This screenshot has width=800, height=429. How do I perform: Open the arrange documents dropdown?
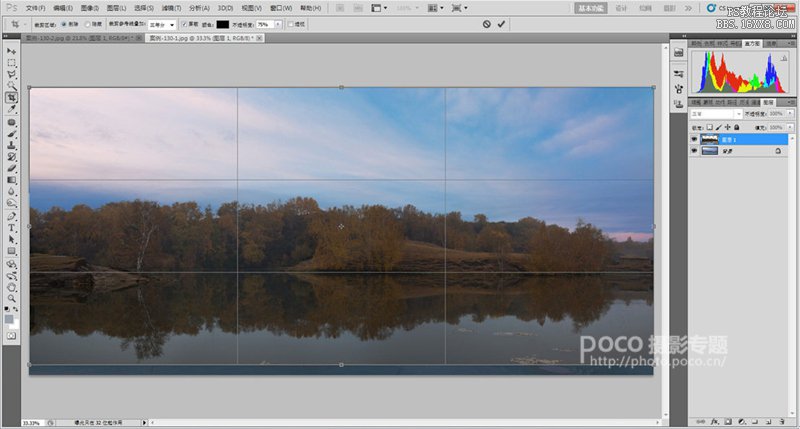tap(435, 8)
